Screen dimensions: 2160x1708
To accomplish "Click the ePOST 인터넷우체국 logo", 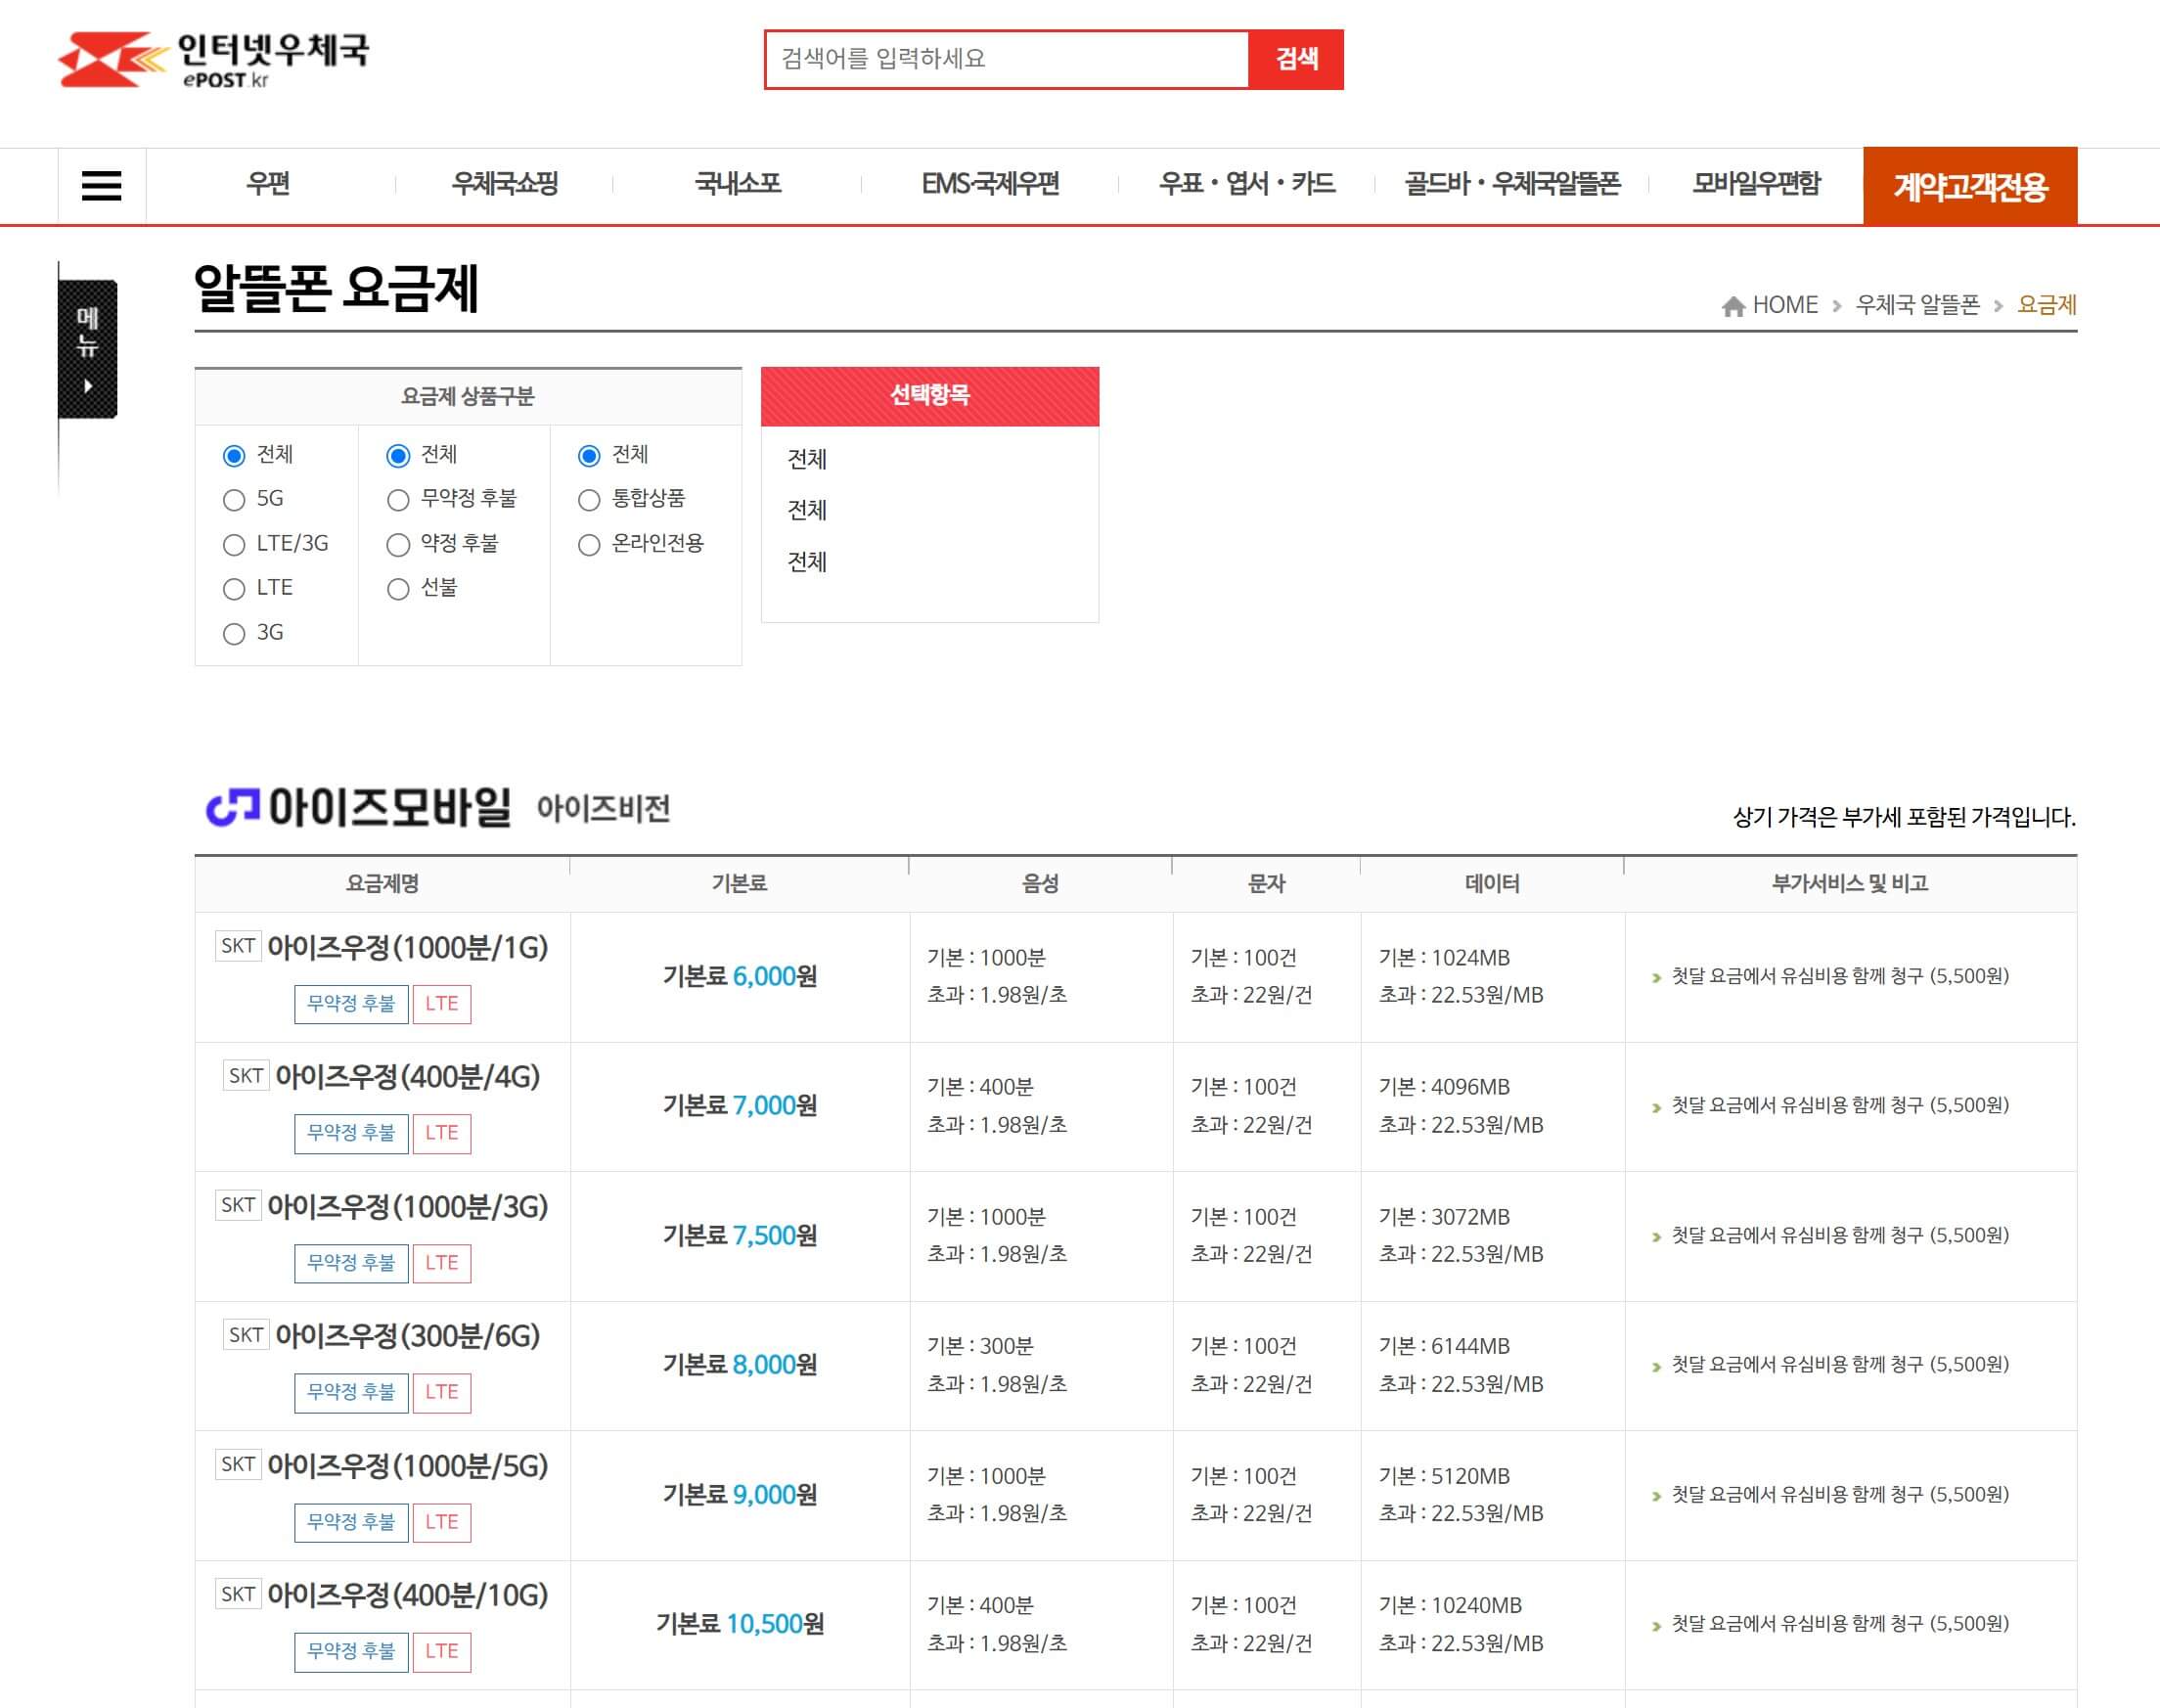I will pos(213,59).
